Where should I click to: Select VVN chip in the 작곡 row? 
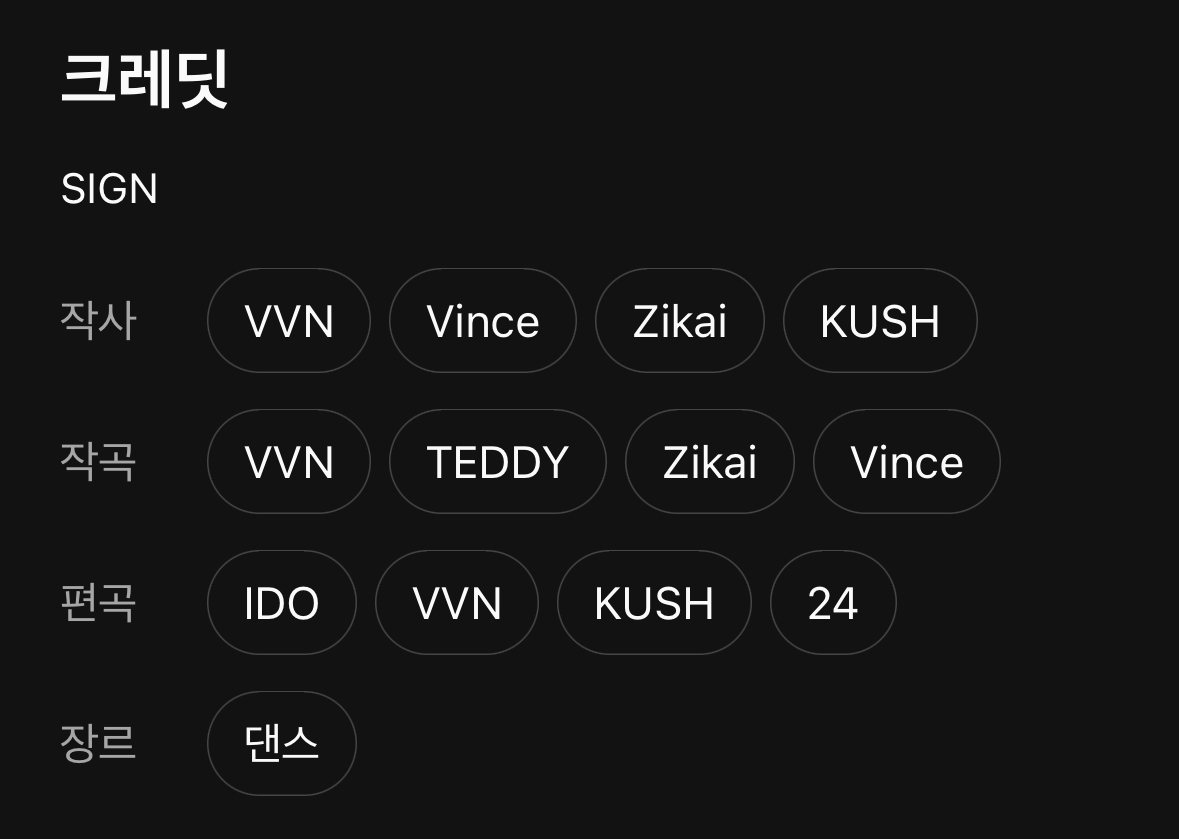point(288,462)
